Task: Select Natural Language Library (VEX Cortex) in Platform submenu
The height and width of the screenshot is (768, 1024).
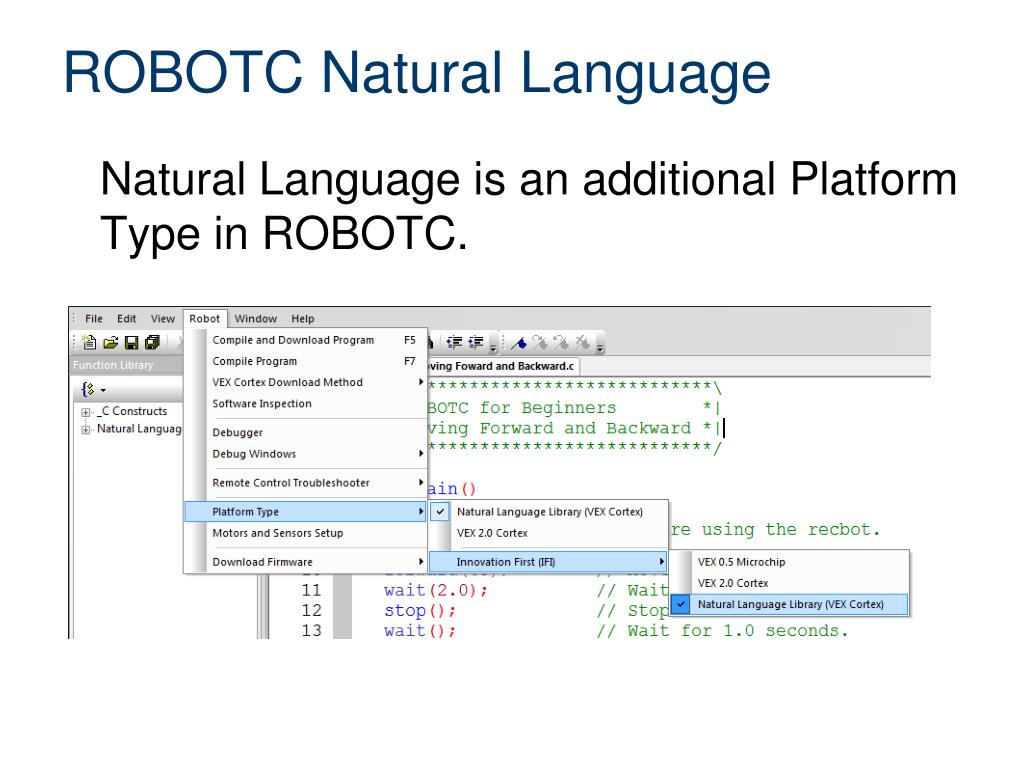Action: pyautogui.click(x=549, y=512)
